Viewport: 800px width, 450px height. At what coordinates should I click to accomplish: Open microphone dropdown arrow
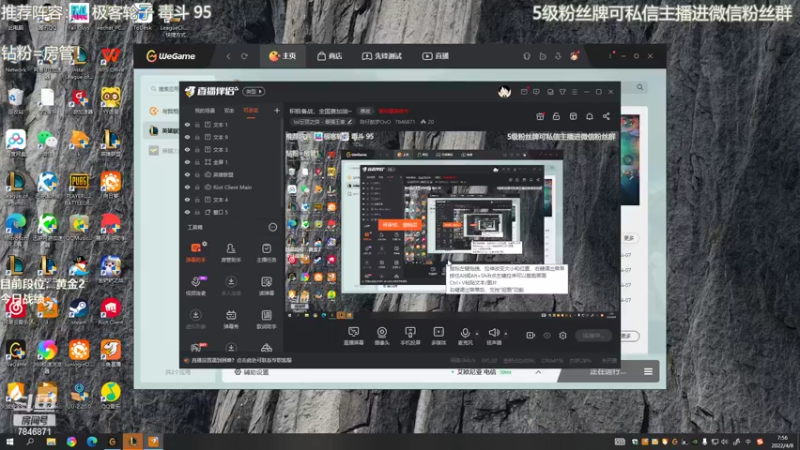coord(477,334)
